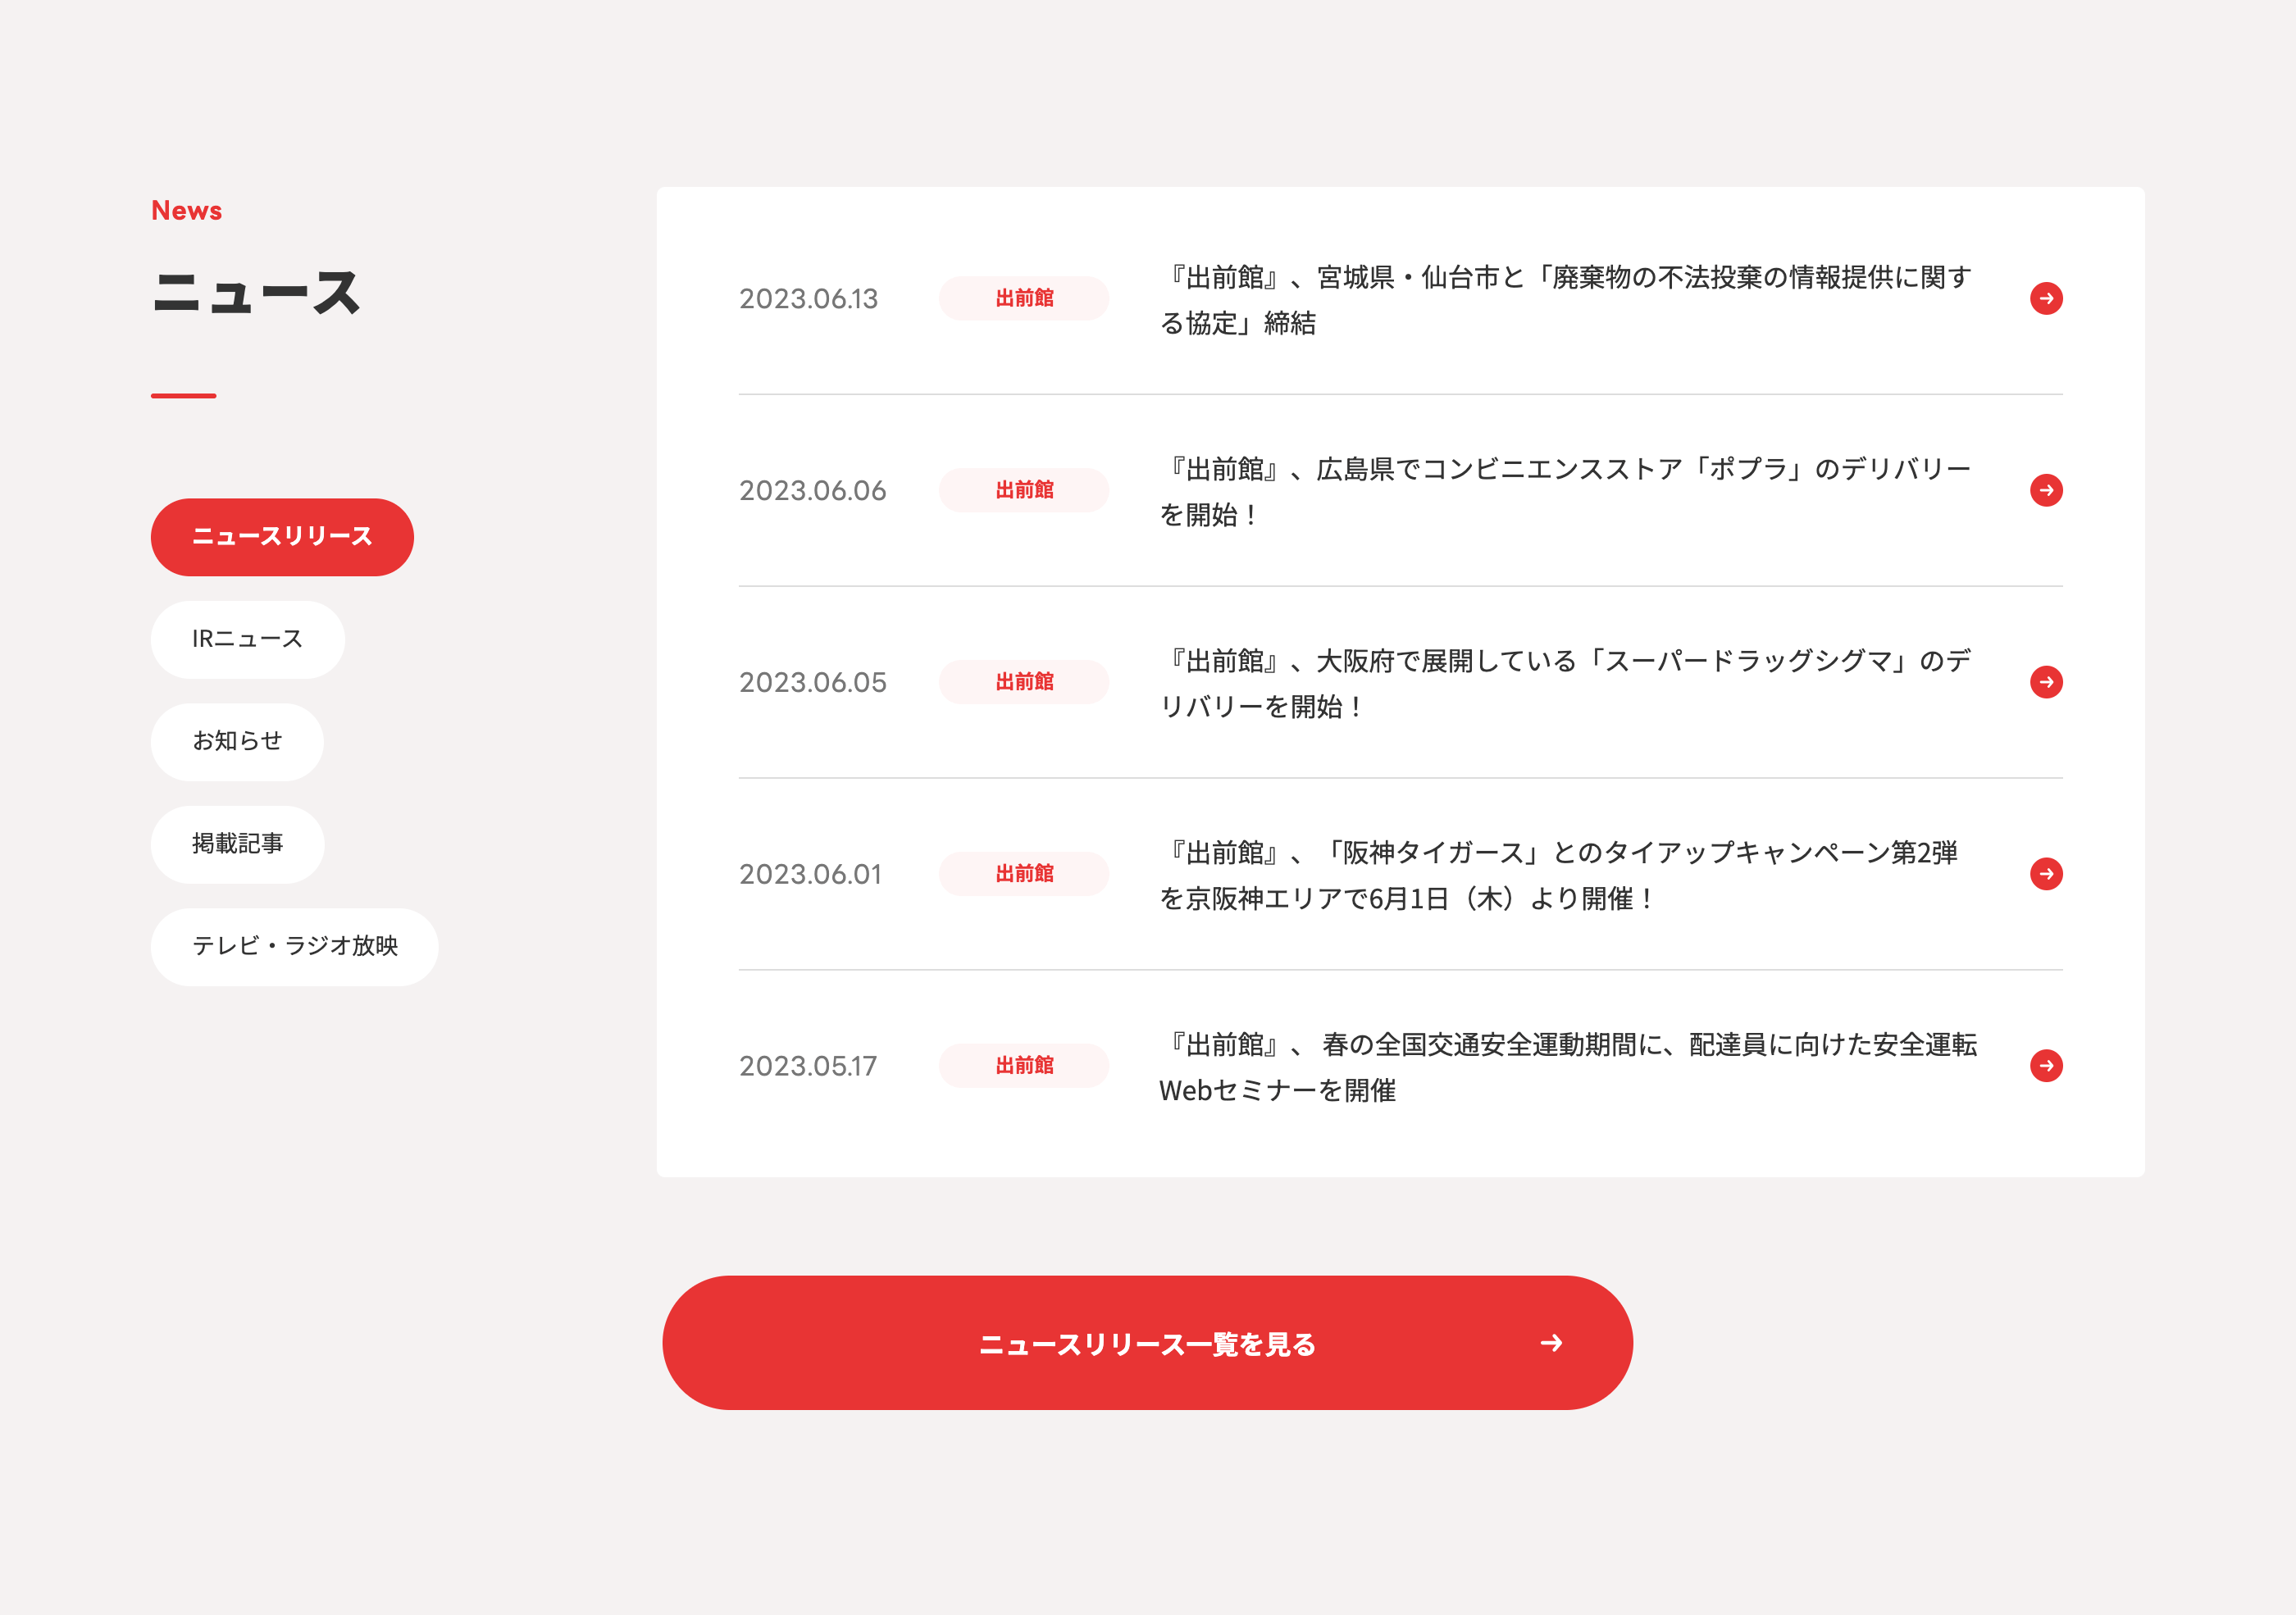The image size is (2296, 1615).
Task: Click 出前館 tag on 2023.06.01 row
Action: point(1024,875)
